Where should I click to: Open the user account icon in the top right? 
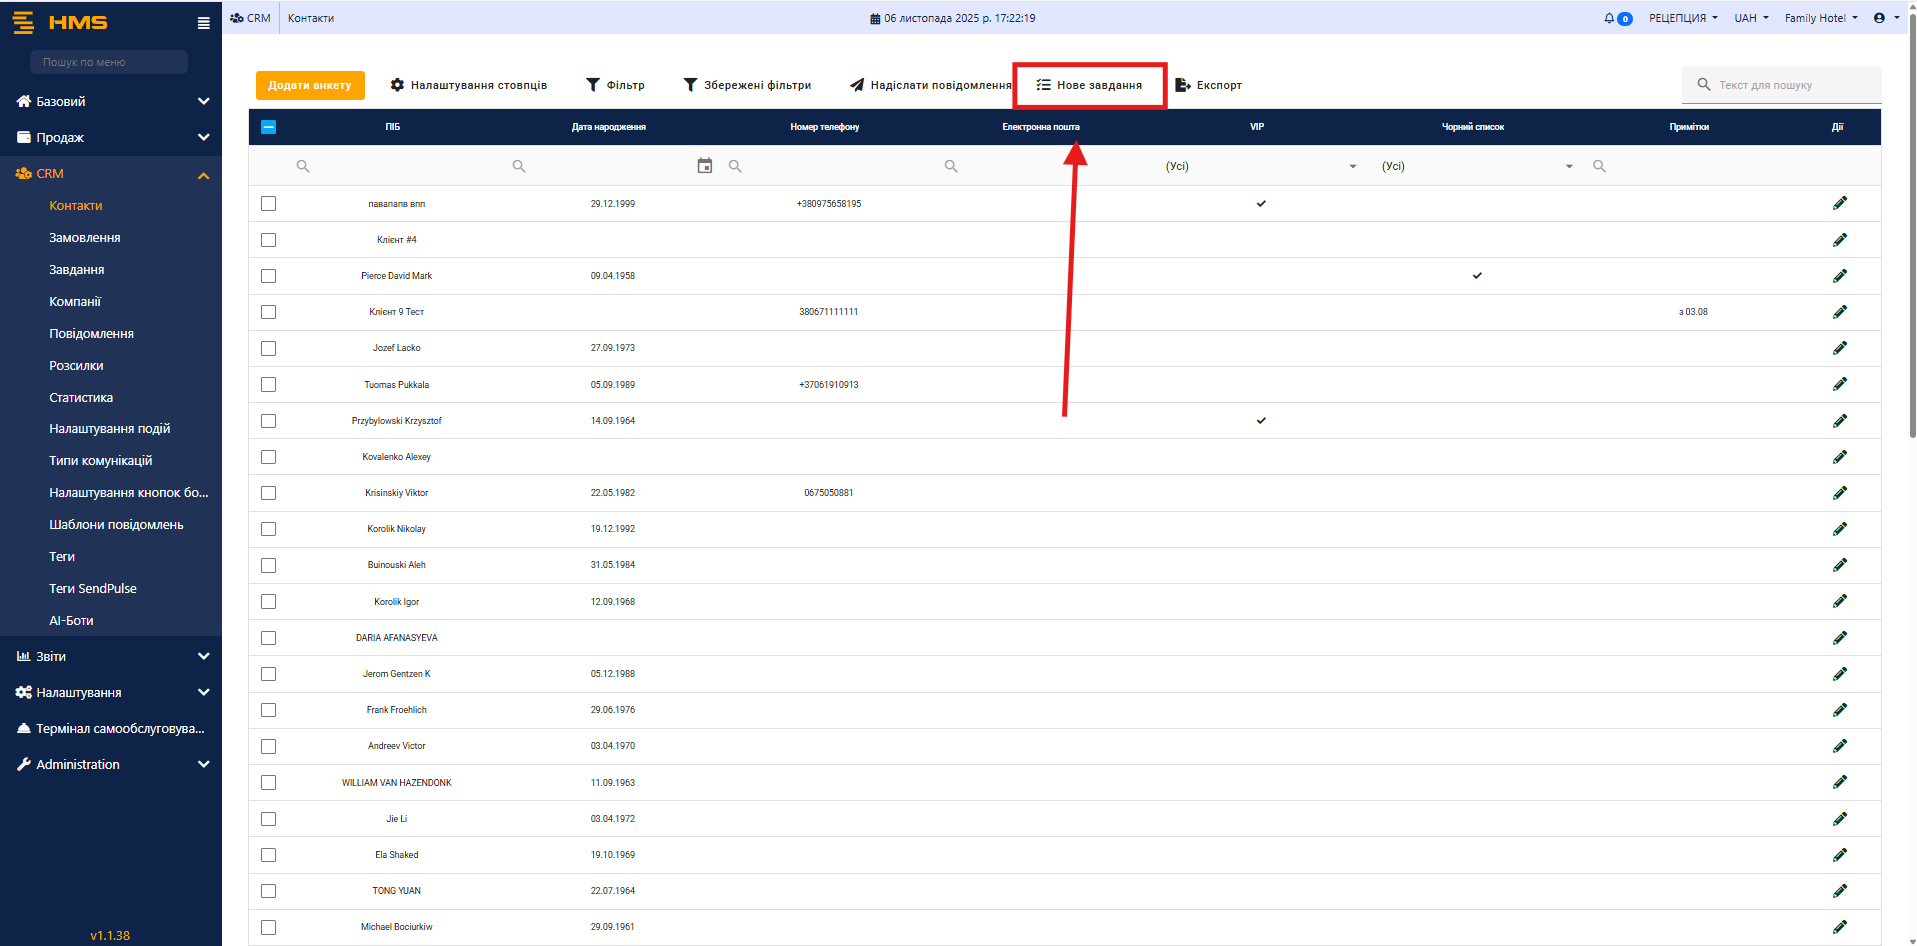(x=1879, y=18)
